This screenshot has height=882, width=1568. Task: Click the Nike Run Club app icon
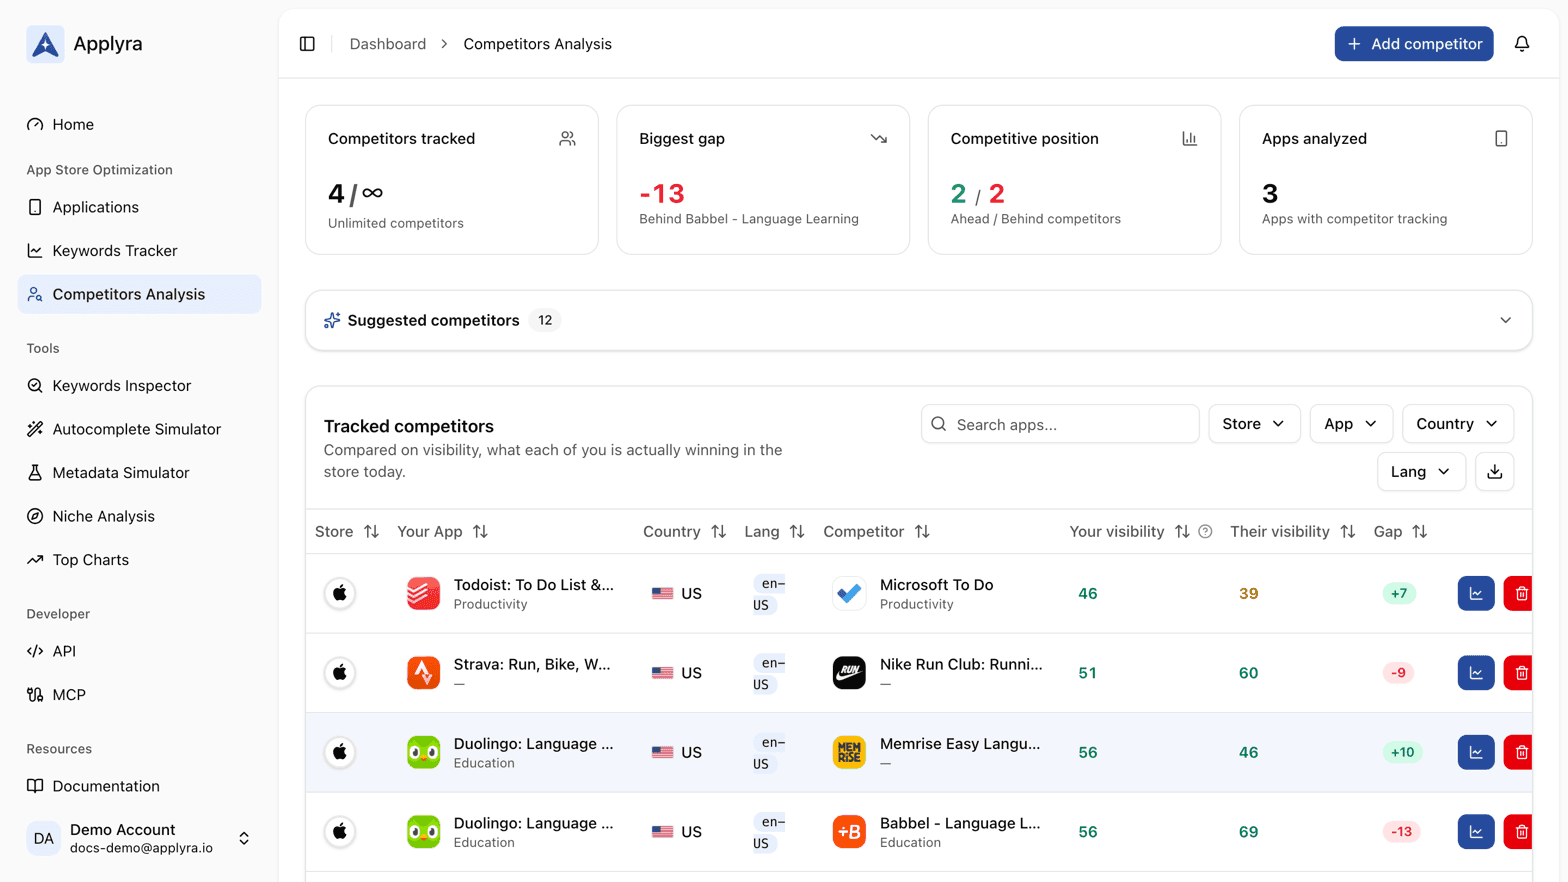[849, 673]
